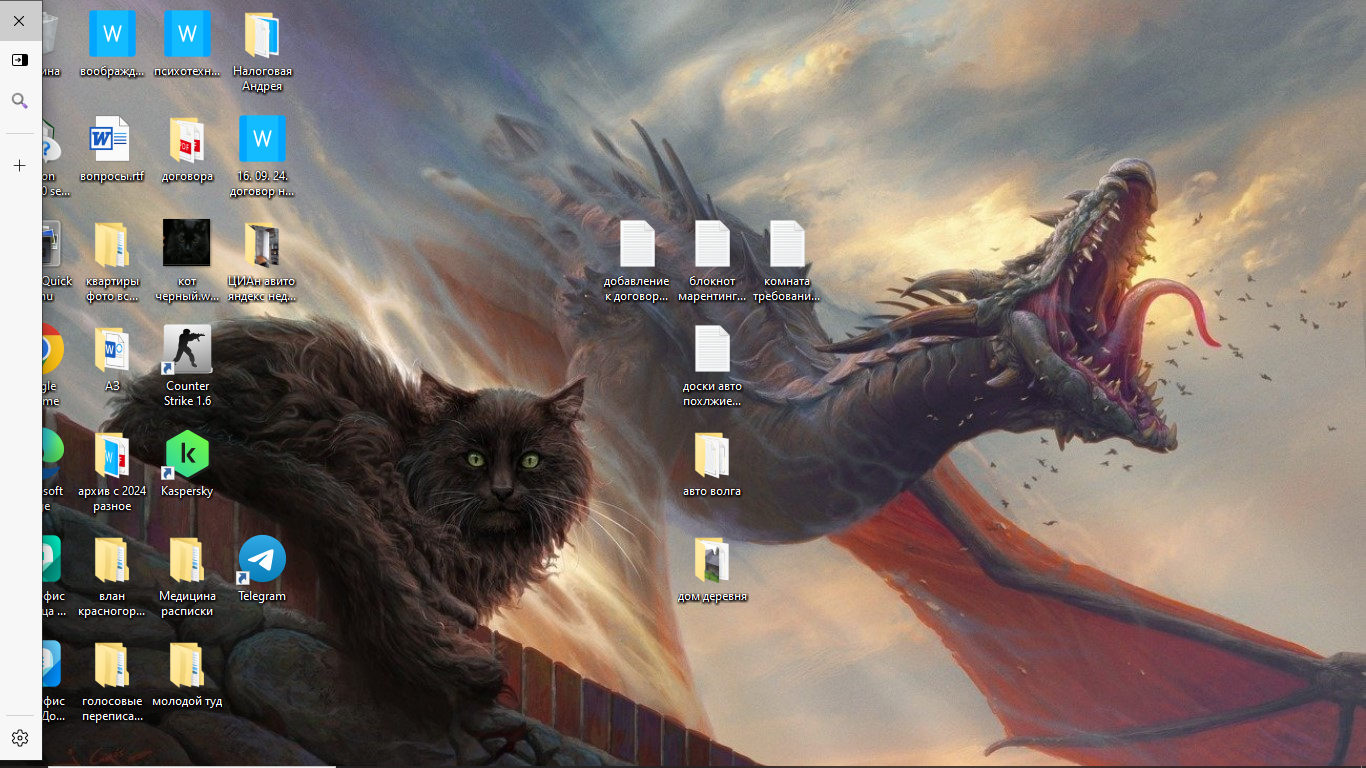Screen dimensions: 1366x768
Task: Select the дом деревня folder
Action: [x=712, y=559]
